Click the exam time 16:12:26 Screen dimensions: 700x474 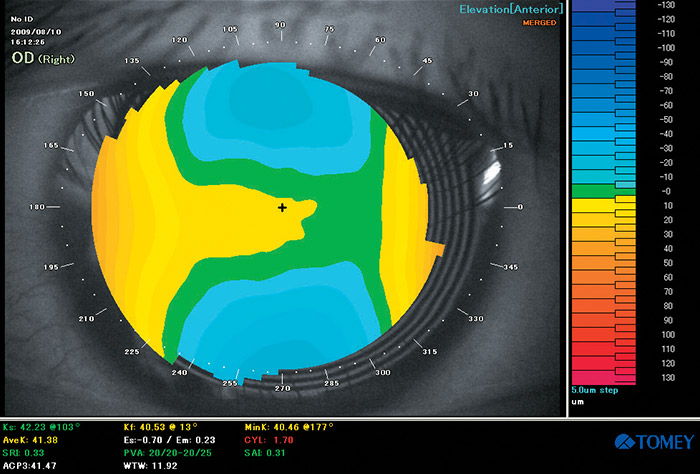(28, 42)
